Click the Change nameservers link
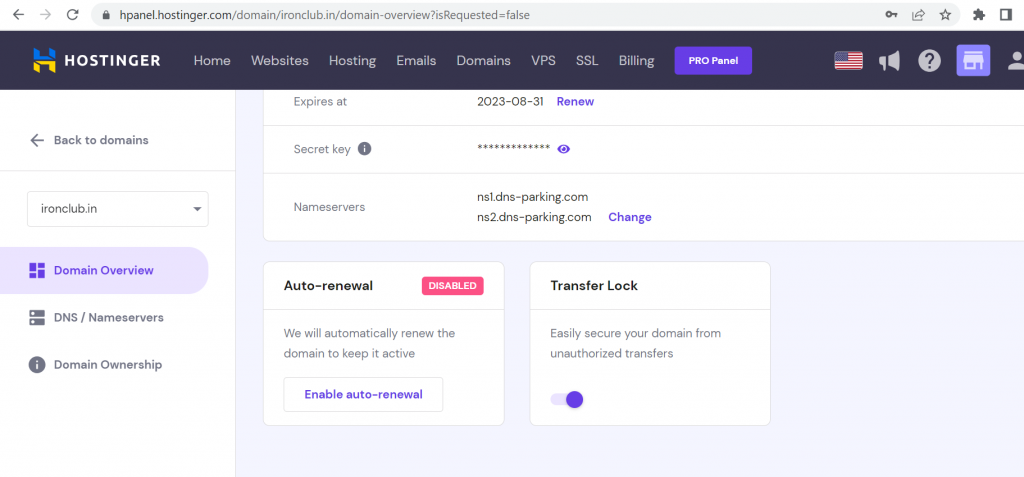1024x477 pixels. tap(630, 217)
